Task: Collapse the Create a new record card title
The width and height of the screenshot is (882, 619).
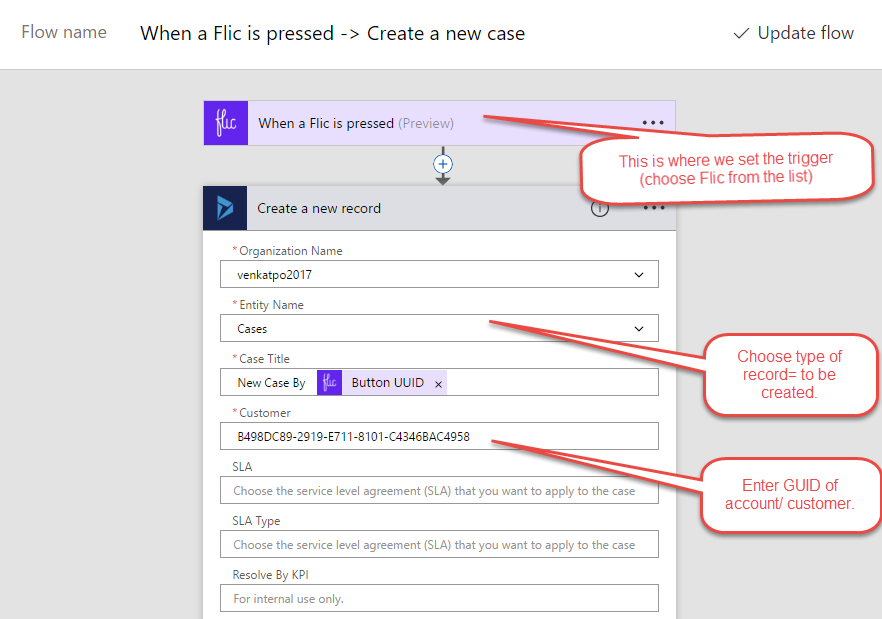Action: click(319, 208)
